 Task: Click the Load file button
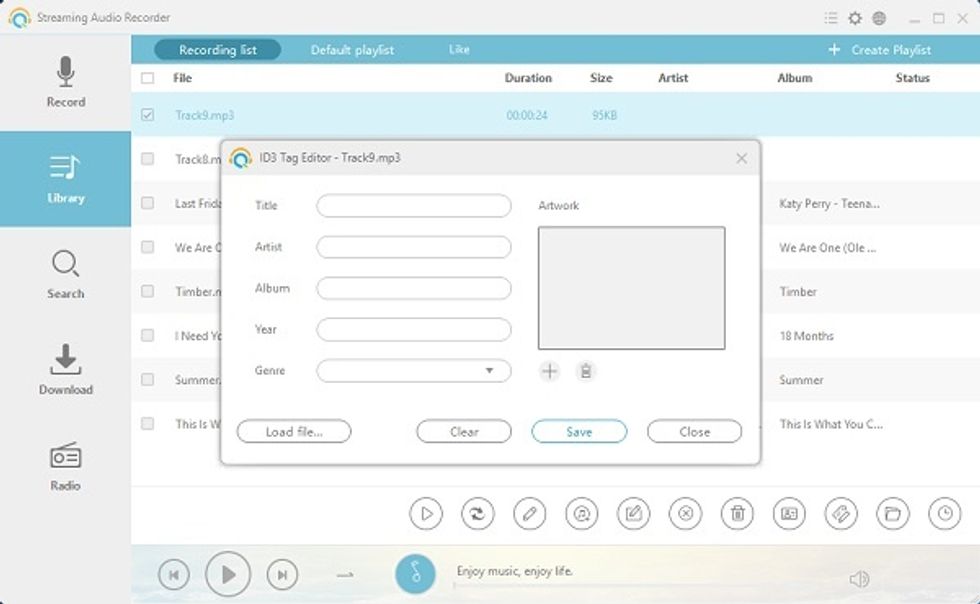tap(293, 431)
